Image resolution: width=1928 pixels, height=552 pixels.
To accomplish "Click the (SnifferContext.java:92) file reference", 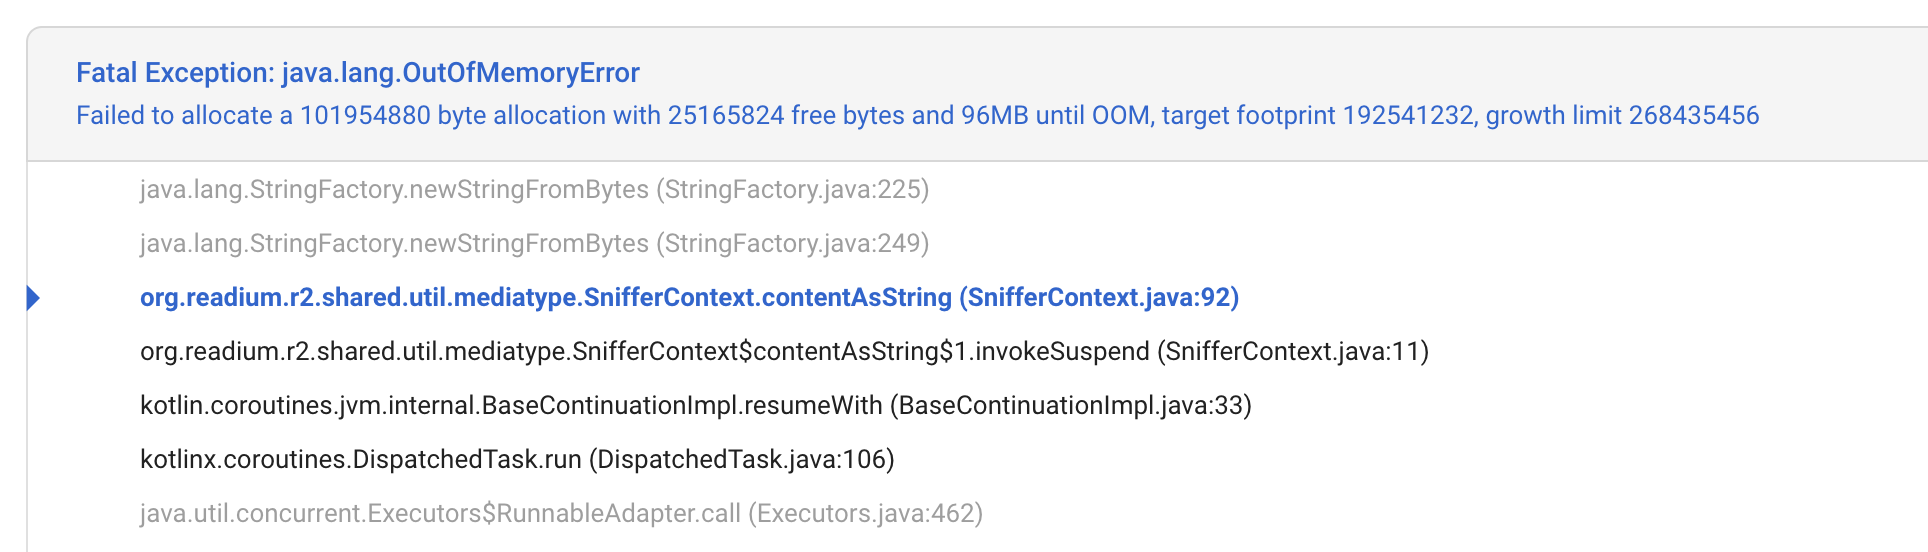I will pyautogui.click(x=1099, y=298).
